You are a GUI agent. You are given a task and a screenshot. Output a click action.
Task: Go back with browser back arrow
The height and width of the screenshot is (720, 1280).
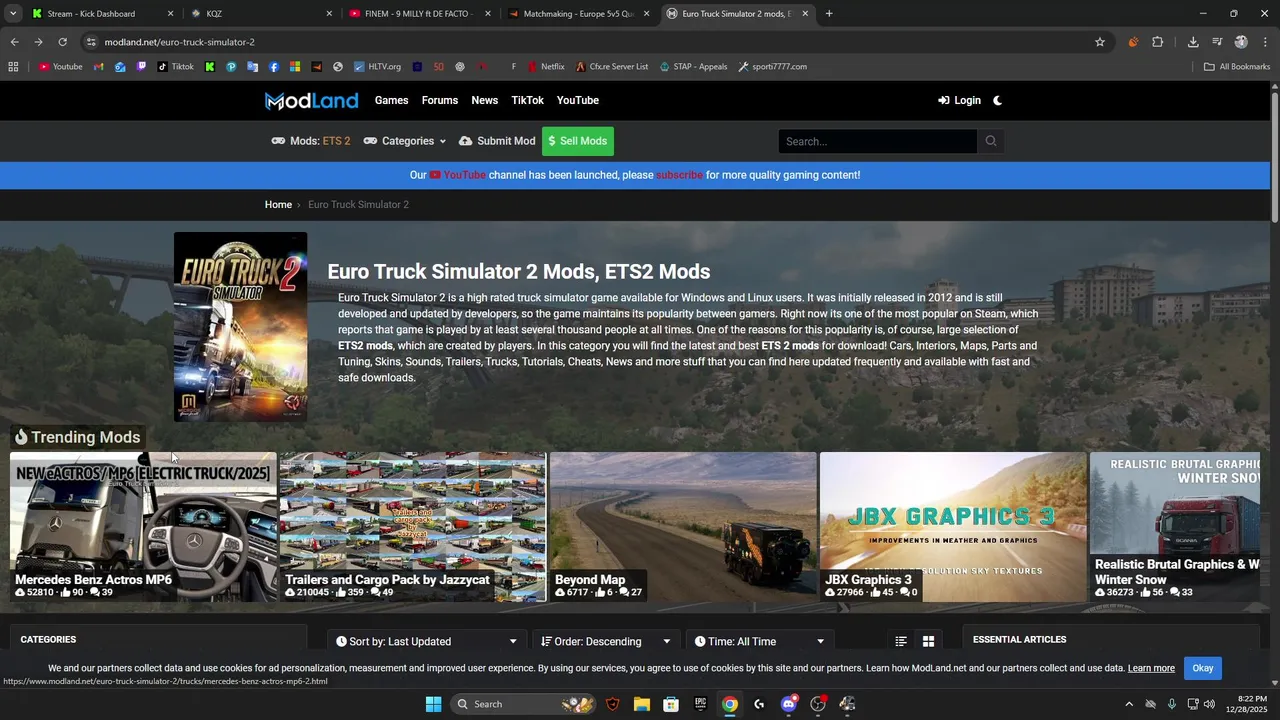click(x=14, y=42)
